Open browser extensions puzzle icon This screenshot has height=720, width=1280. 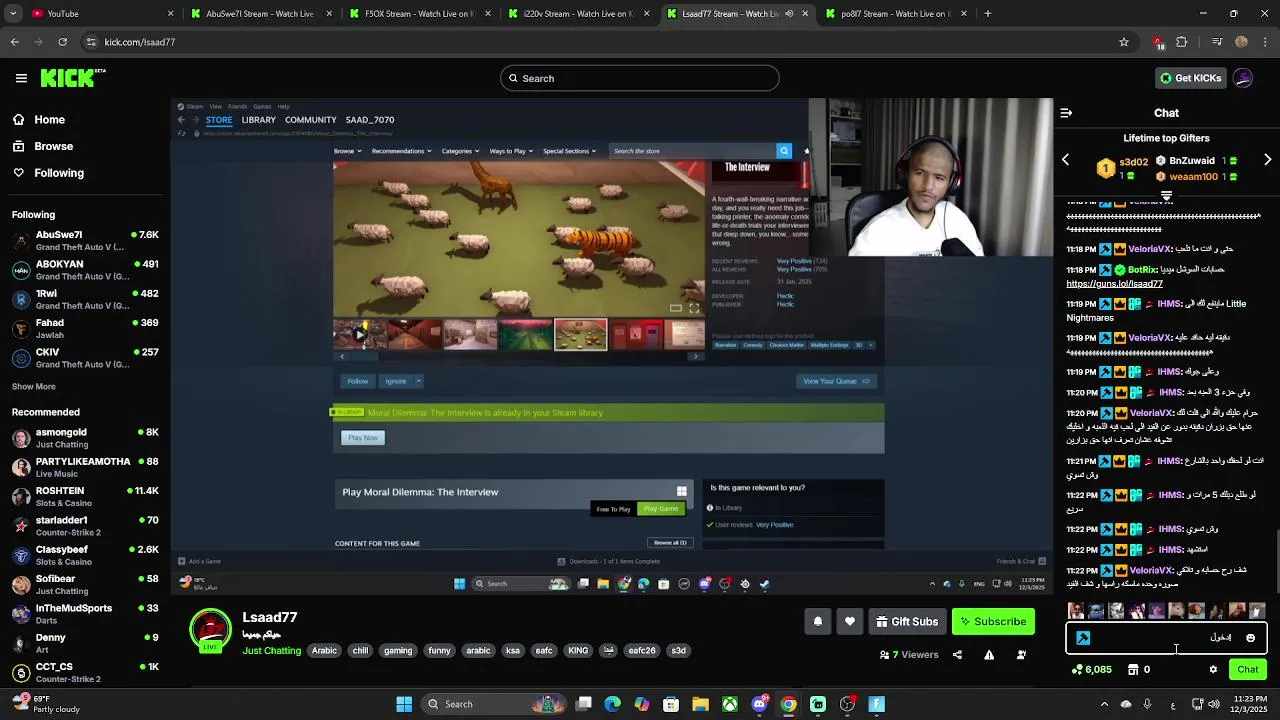click(x=1182, y=42)
